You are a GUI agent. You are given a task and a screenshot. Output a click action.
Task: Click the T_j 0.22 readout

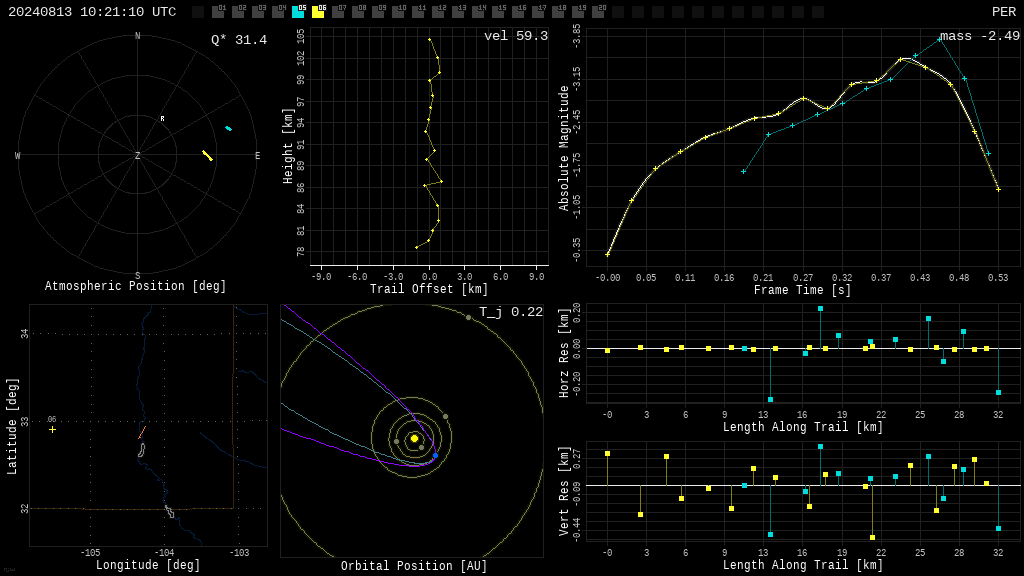[511, 312]
